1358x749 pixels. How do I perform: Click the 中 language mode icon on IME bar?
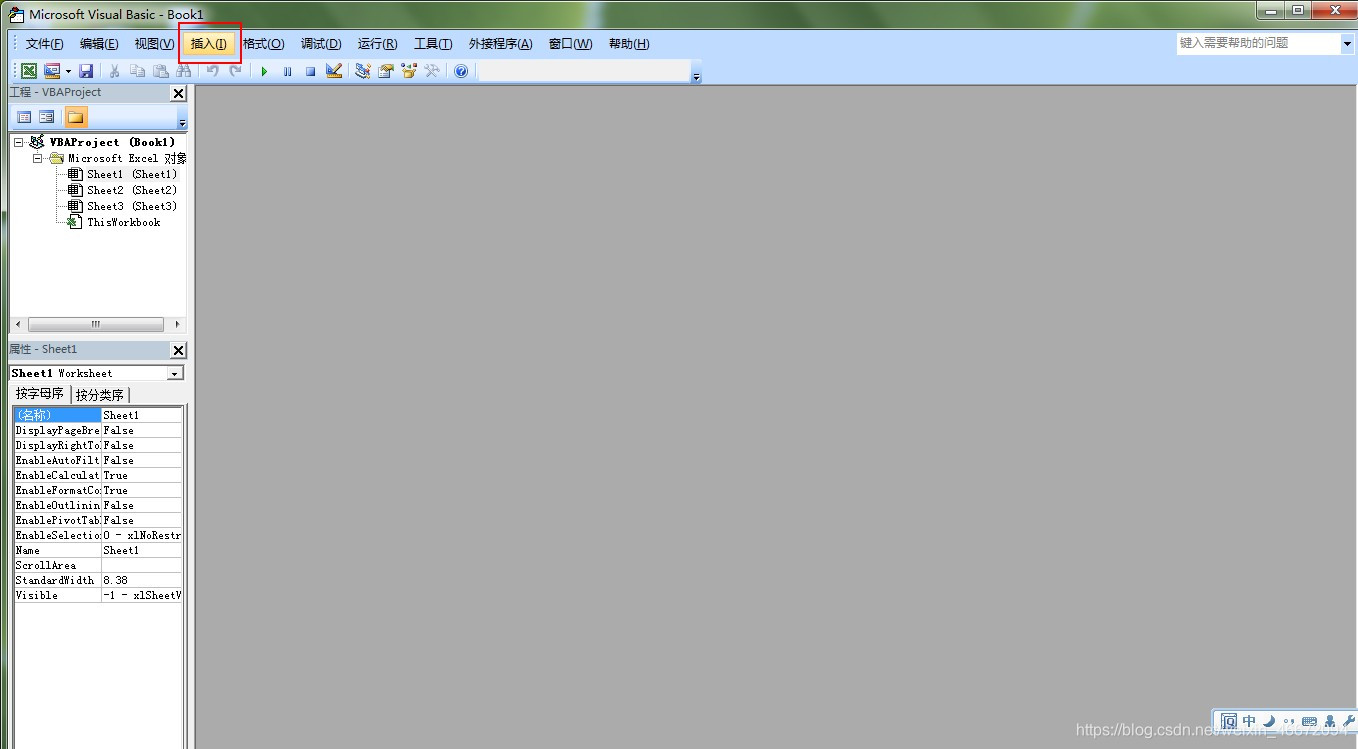tap(1249, 720)
